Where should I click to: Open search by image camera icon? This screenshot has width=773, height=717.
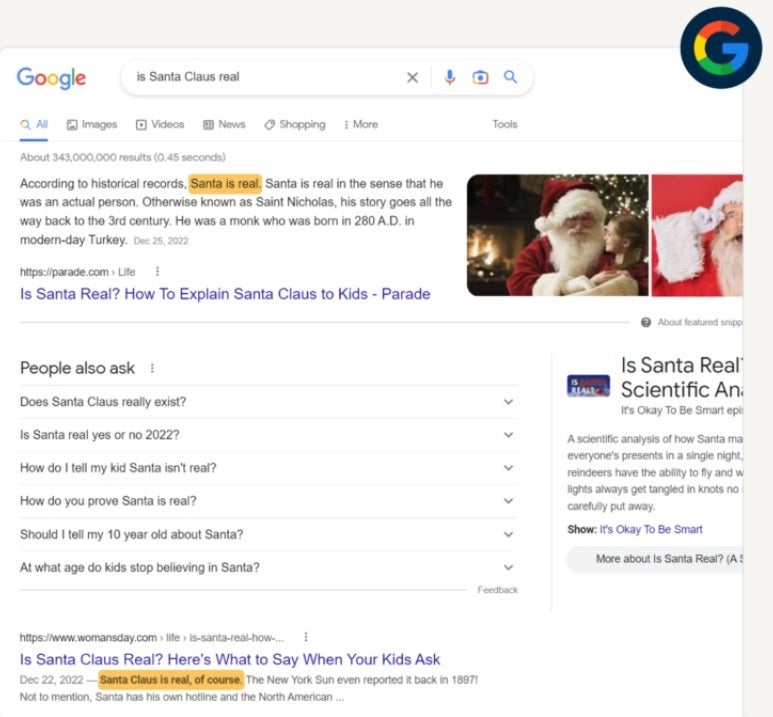point(480,77)
